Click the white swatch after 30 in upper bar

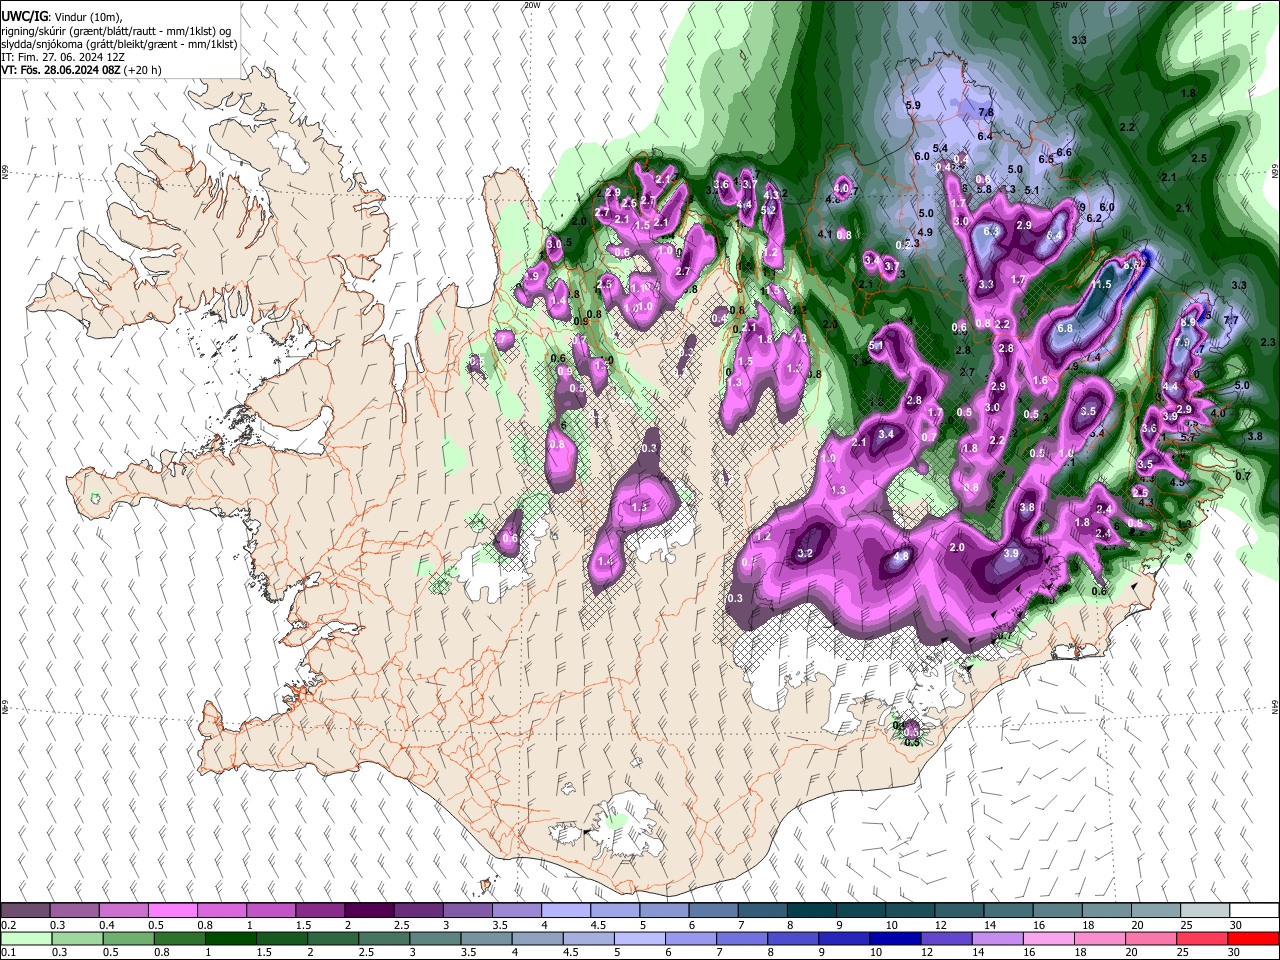(1254, 911)
